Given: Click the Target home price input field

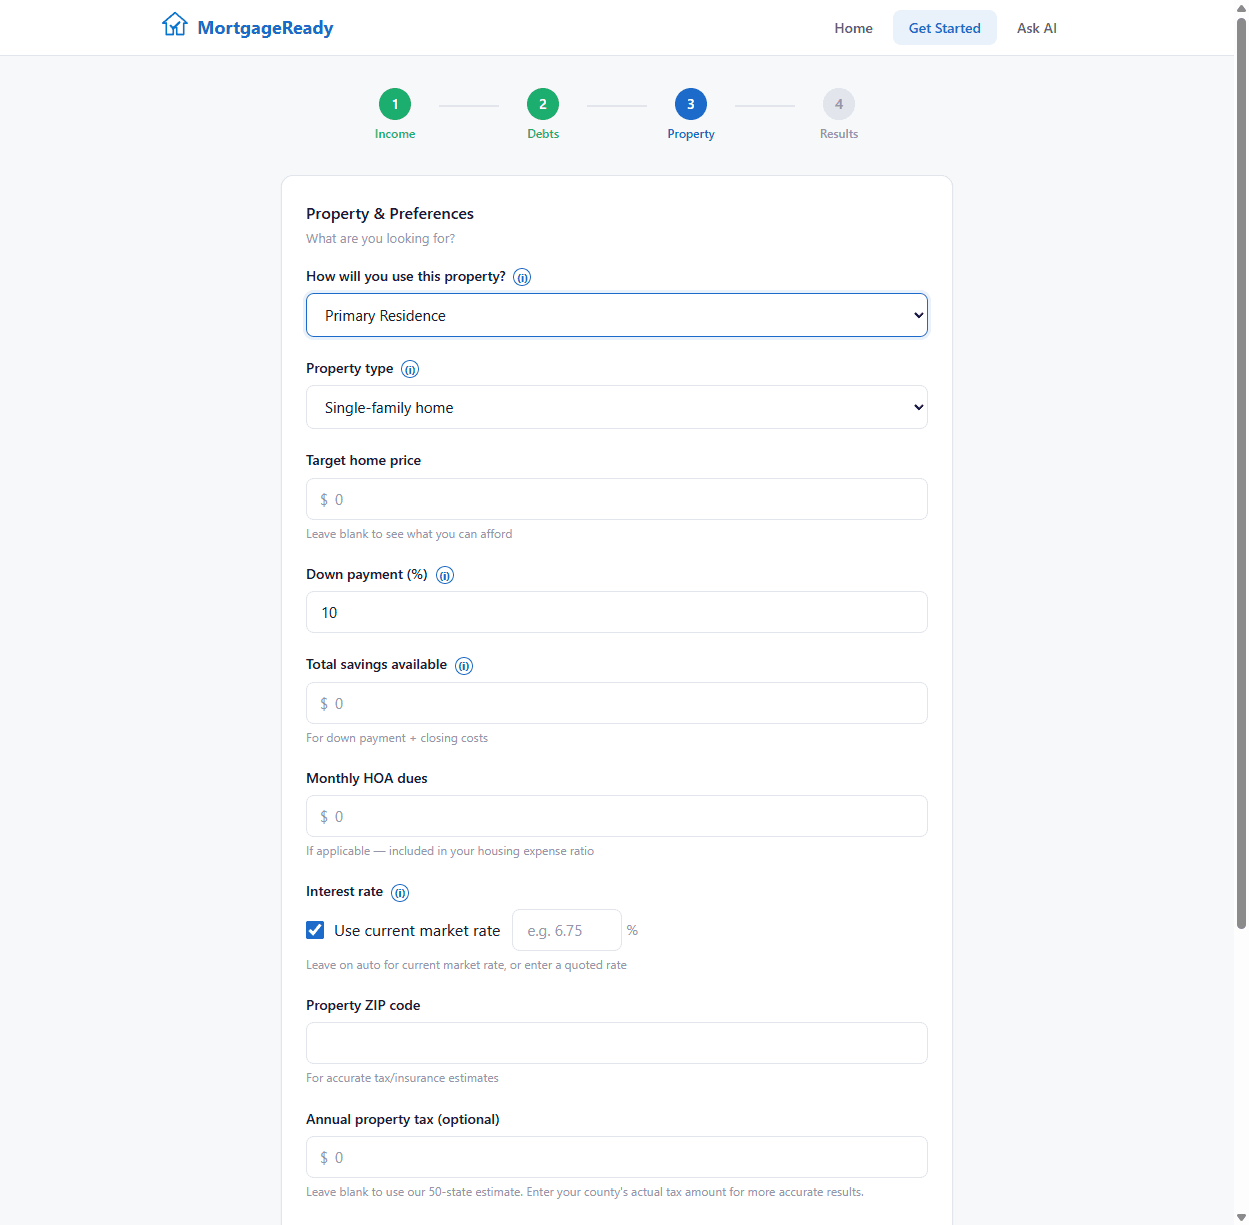Looking at the screenshot, I should click(616, 499).
